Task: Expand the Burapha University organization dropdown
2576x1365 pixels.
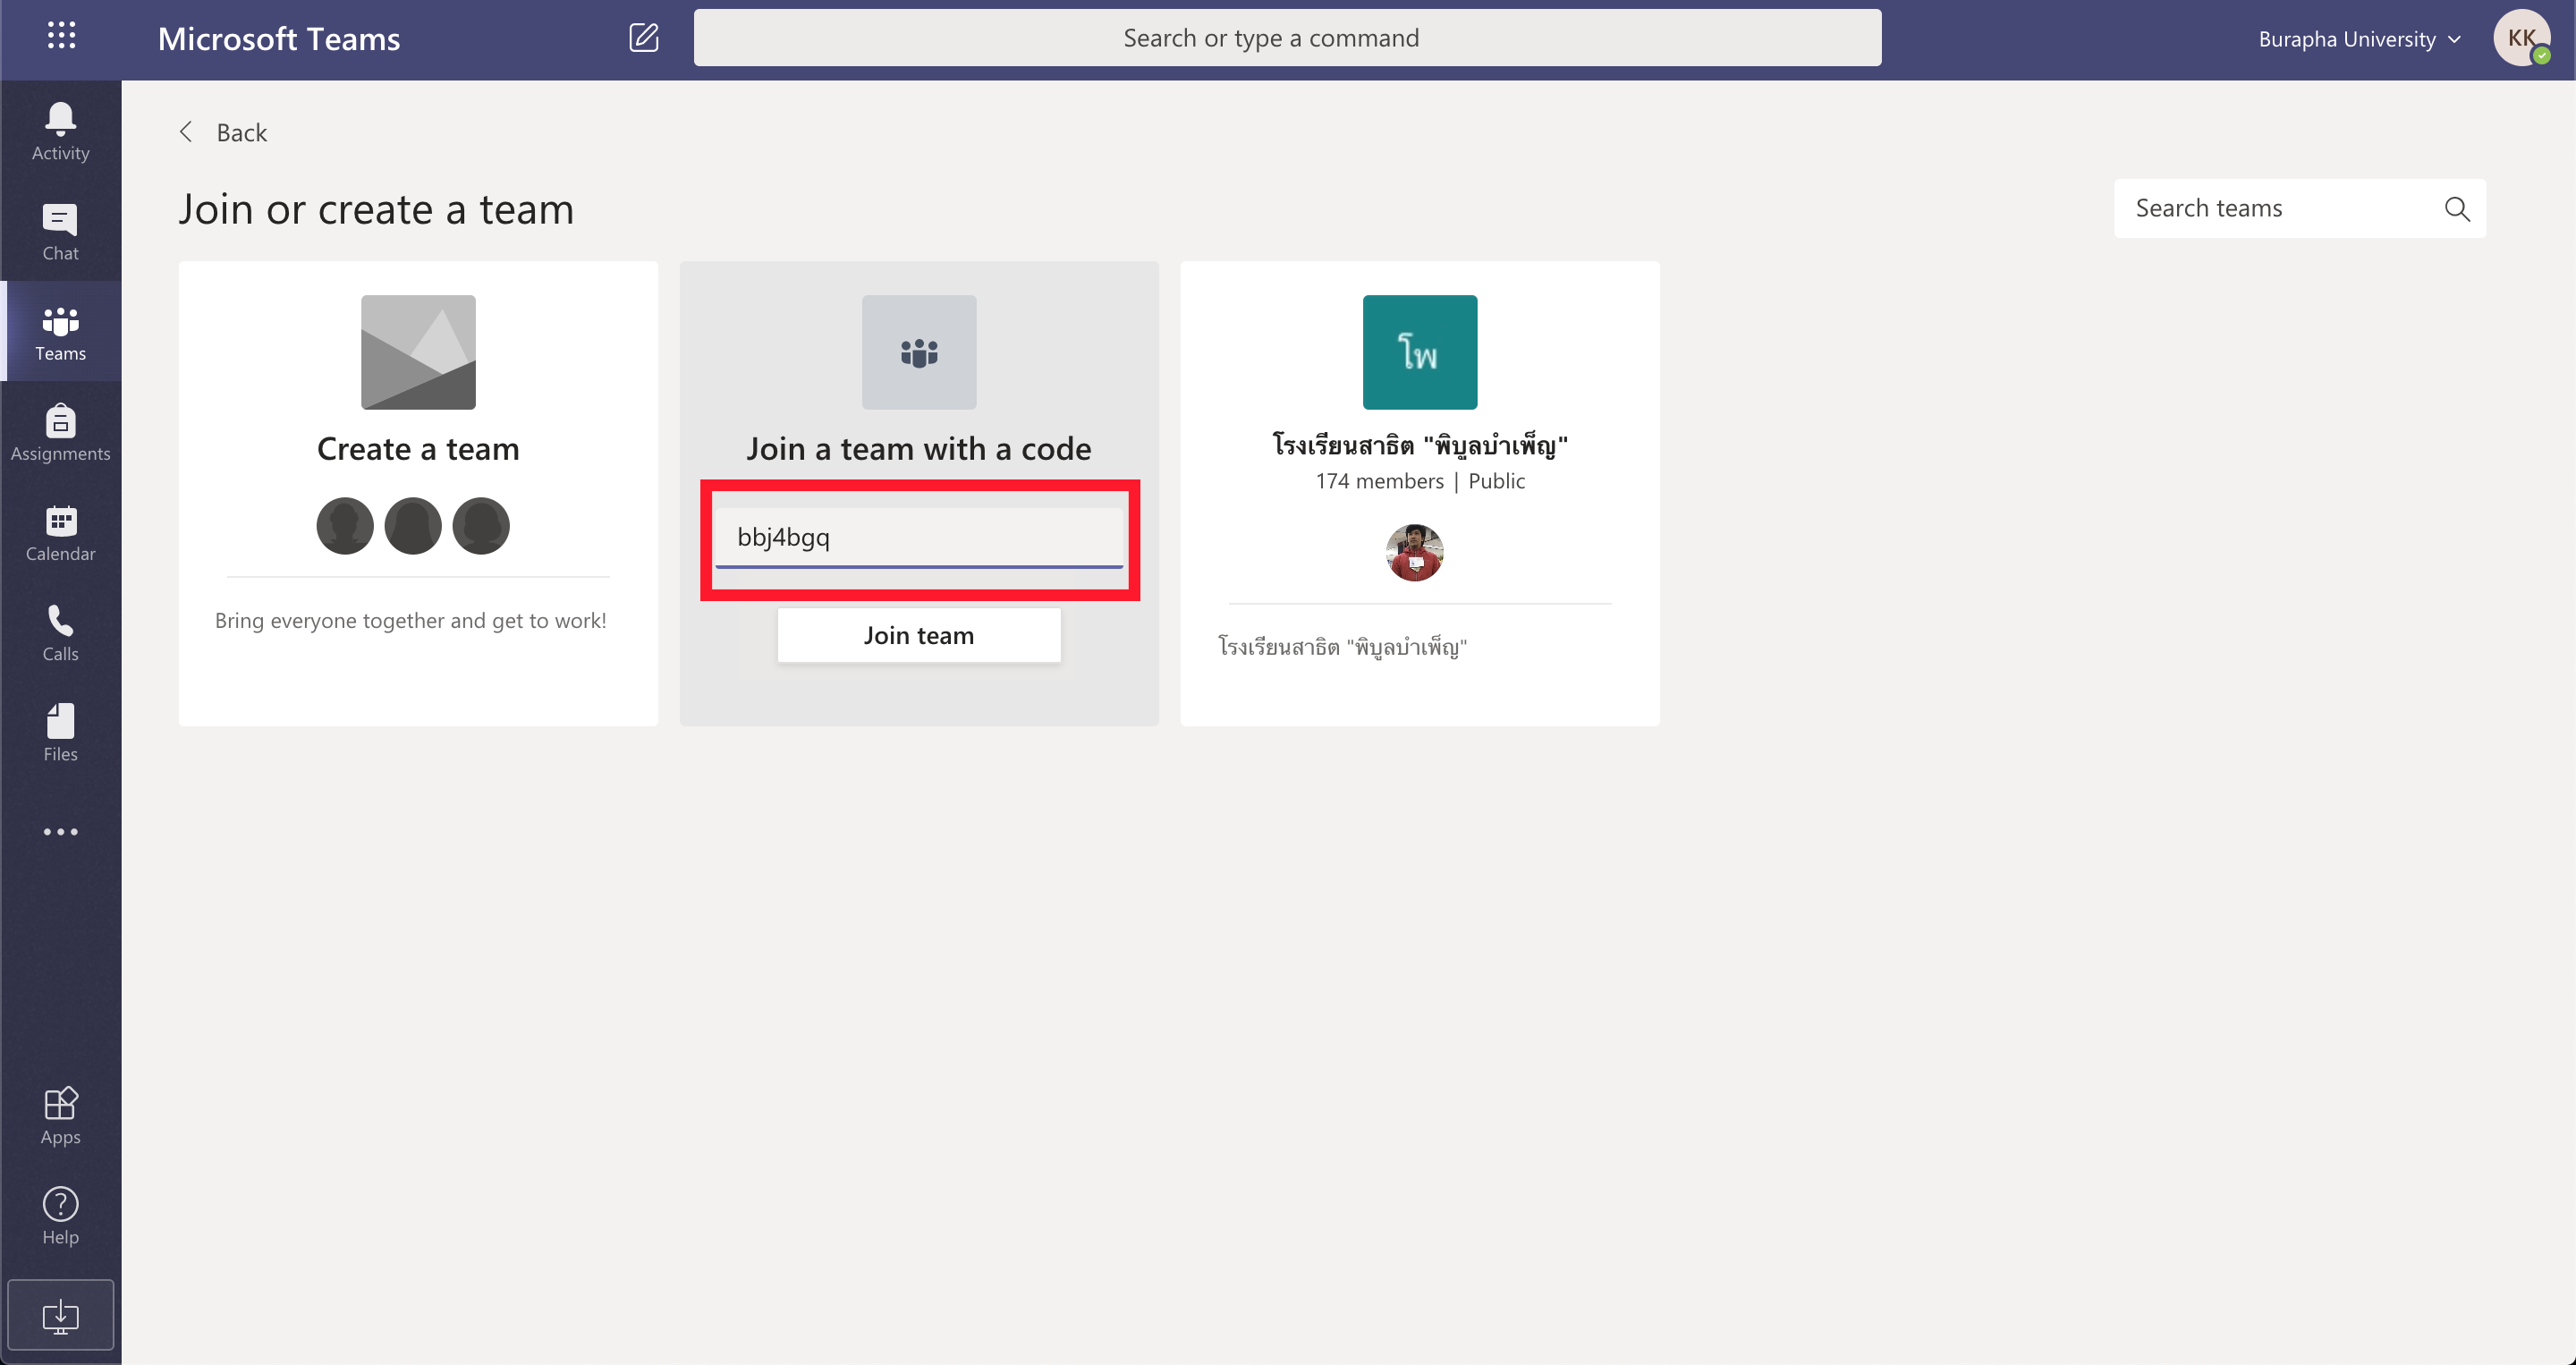Action: pyautogui.click(x=2359, y=39)
